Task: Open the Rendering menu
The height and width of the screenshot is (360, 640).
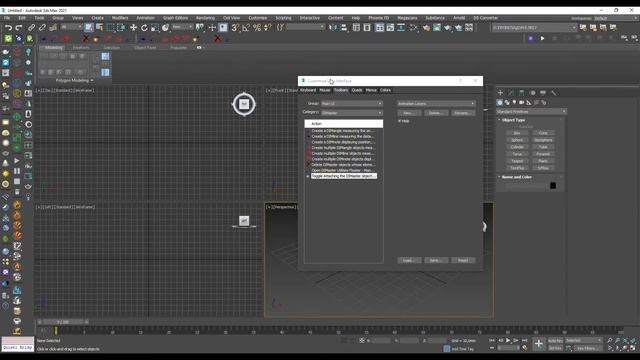Action: [205, 18]
